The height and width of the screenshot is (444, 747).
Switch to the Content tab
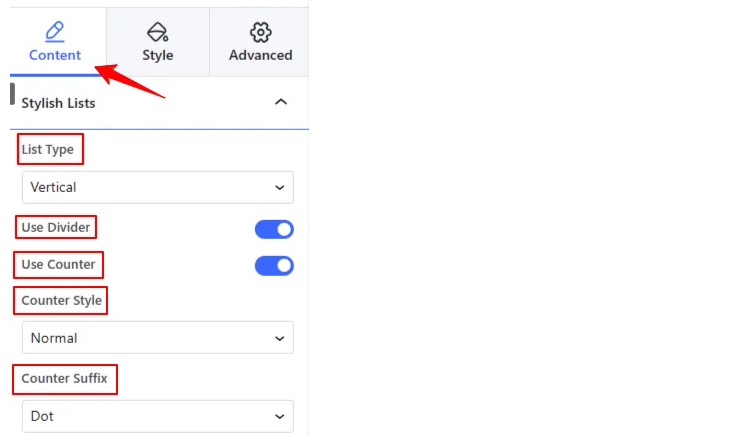click(55, 42)
